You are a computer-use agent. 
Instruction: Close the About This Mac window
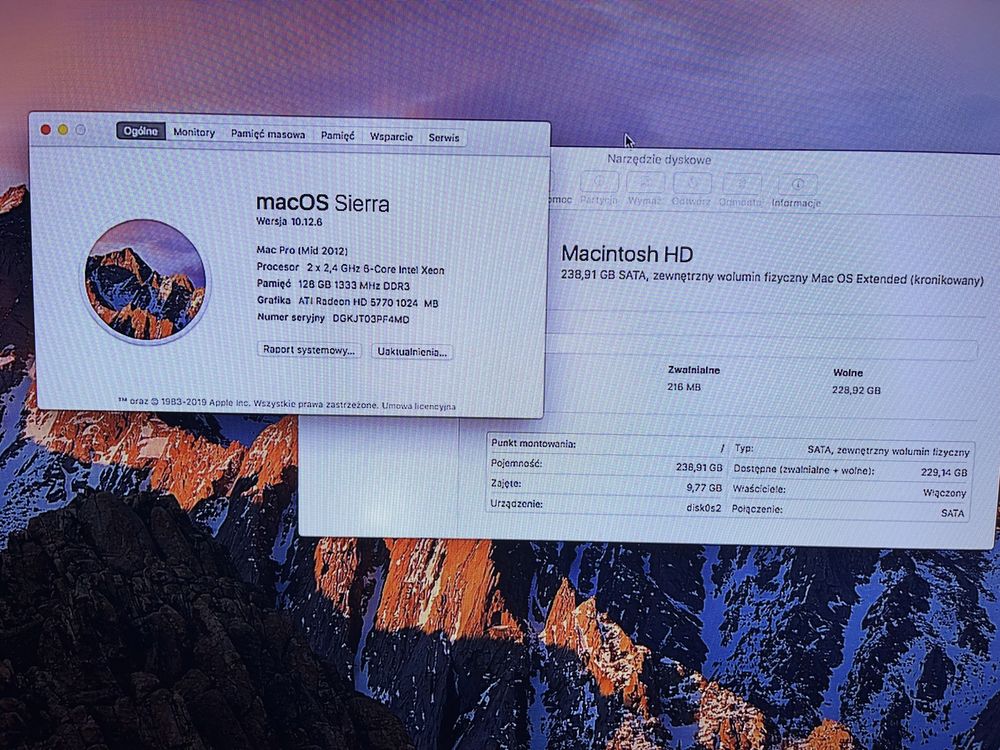pos(46,129)
